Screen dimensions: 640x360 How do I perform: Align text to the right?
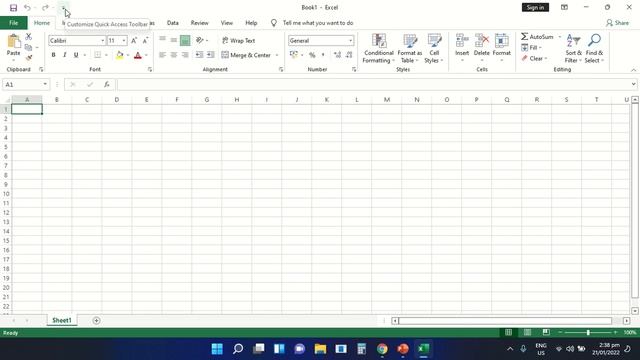[185, 55]
